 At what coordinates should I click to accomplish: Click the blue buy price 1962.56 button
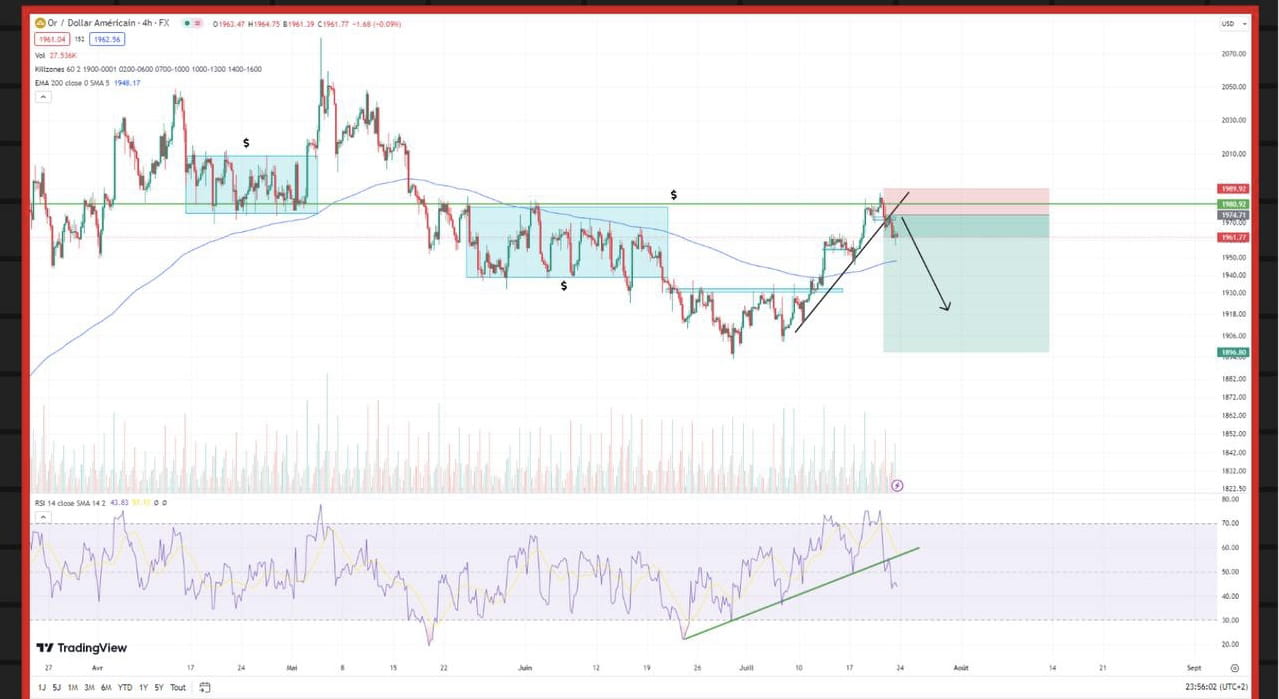(x=107, y=39)
